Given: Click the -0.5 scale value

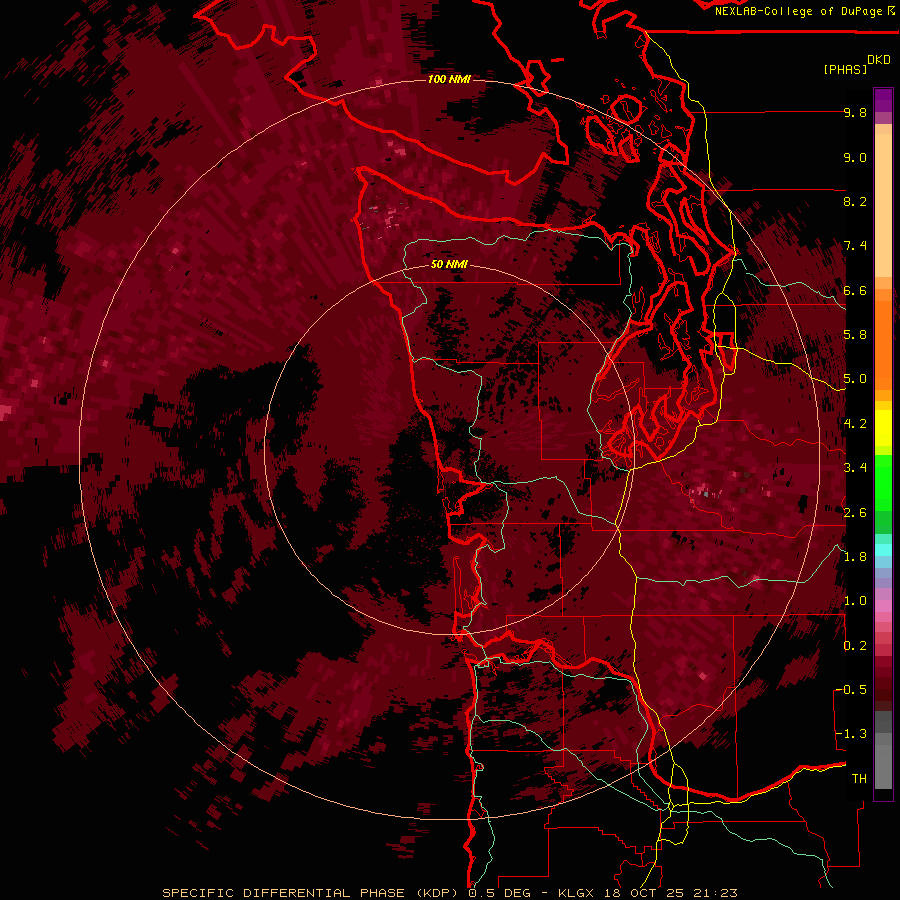Looking at the screenshot, I should point(852,690).
